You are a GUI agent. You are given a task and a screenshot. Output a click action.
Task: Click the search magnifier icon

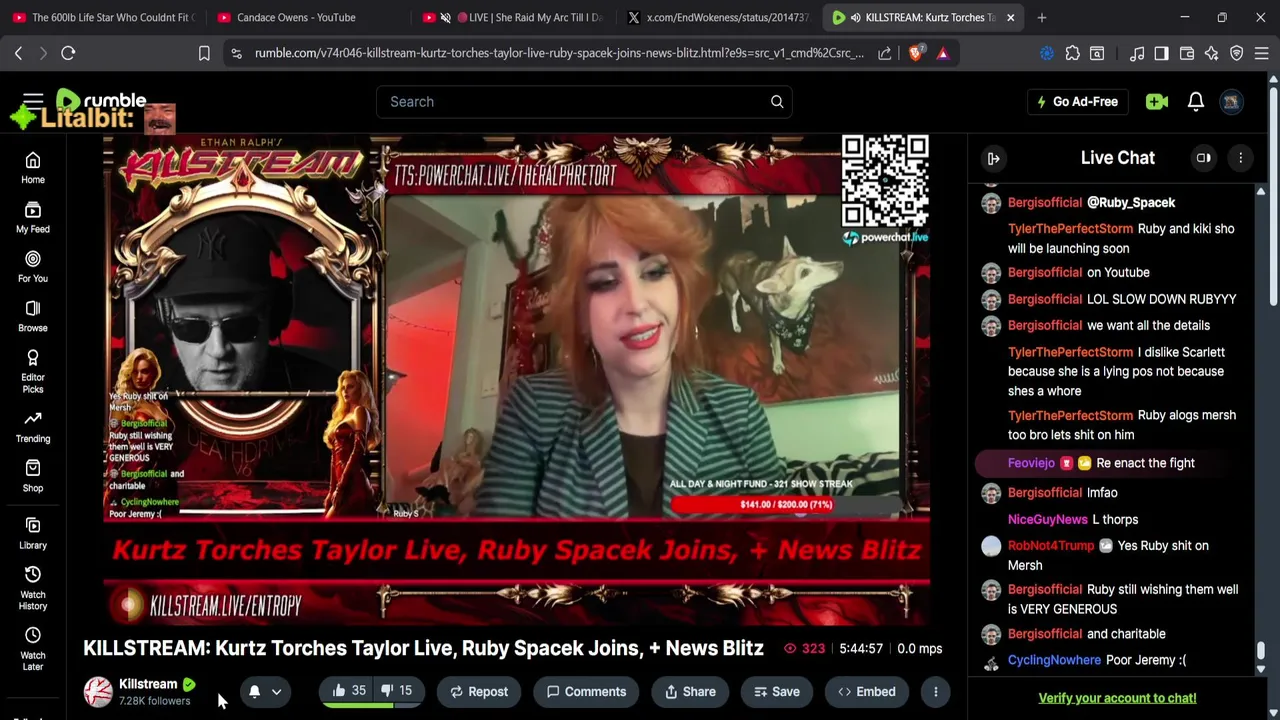[777, 101]
